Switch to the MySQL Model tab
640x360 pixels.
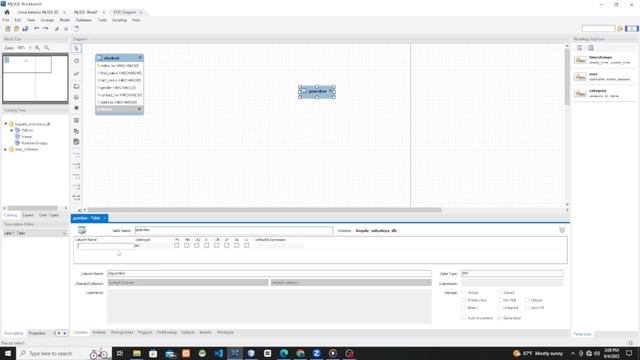click(x=86, y=12)
